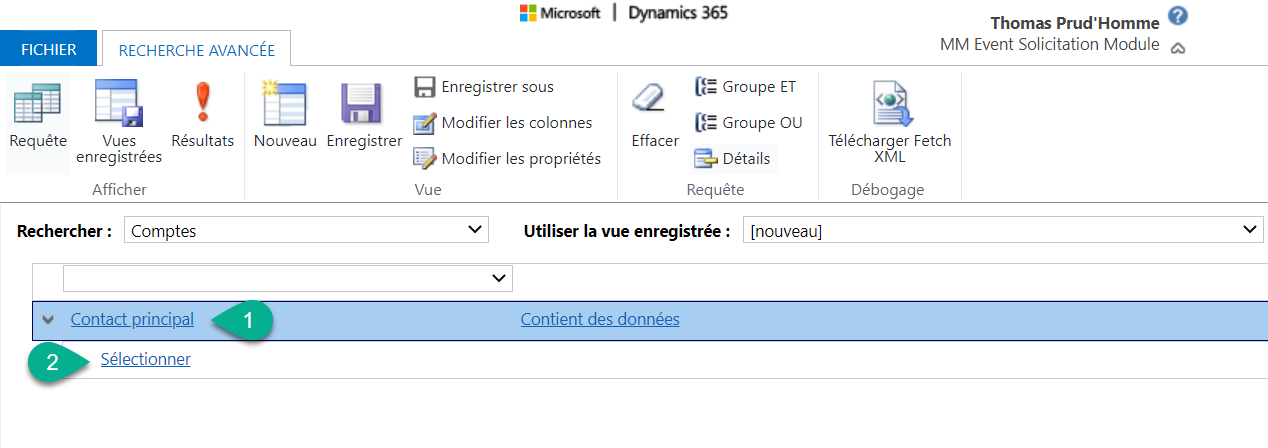Screen dimensions: 1268x448
Task: Collapse the Contact principal row chevron
Action: point(48,320)
